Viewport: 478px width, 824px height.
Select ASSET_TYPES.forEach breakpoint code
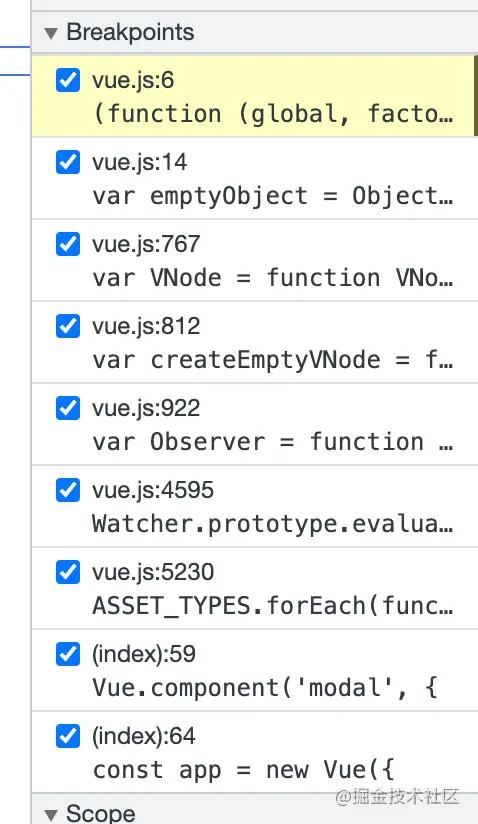(x=273, y=606)
